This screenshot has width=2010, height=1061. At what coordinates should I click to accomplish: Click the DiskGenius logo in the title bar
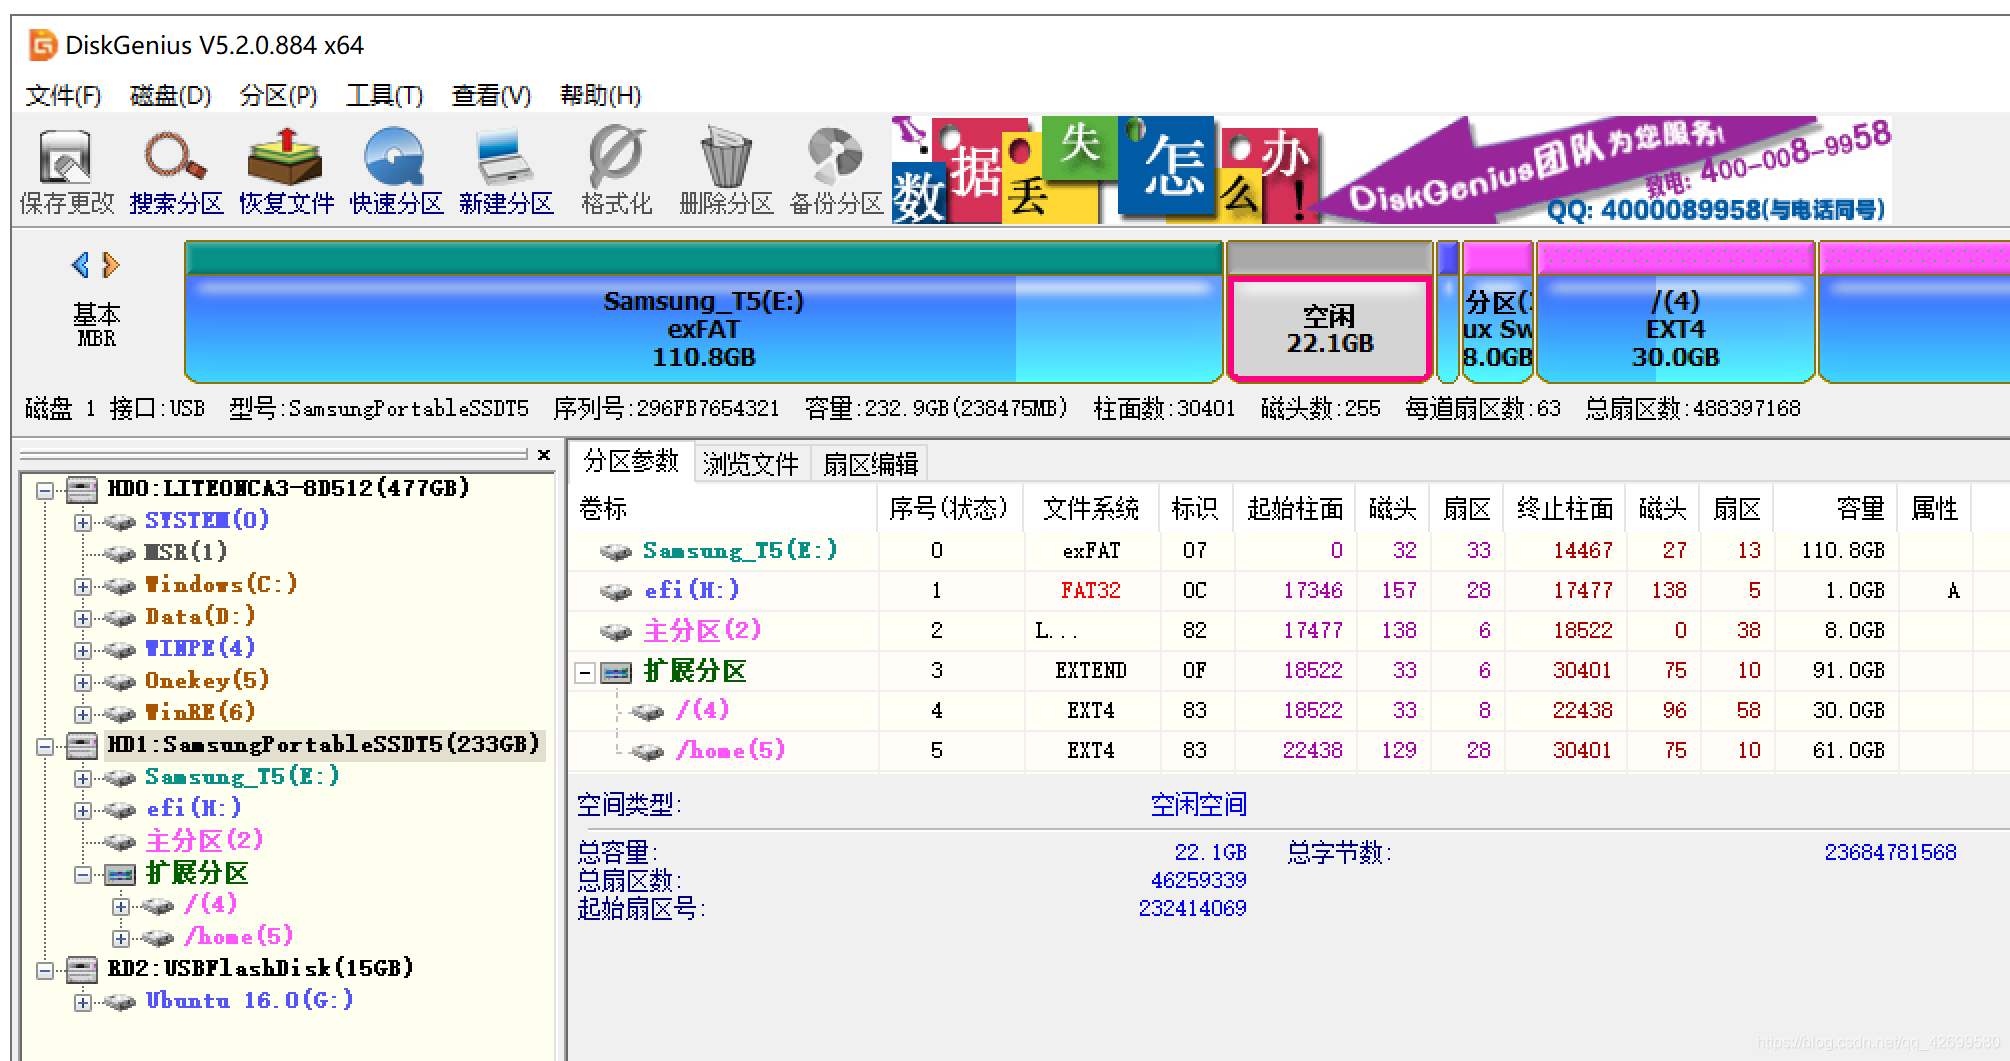pyautogui.click(x=43, y=45)
